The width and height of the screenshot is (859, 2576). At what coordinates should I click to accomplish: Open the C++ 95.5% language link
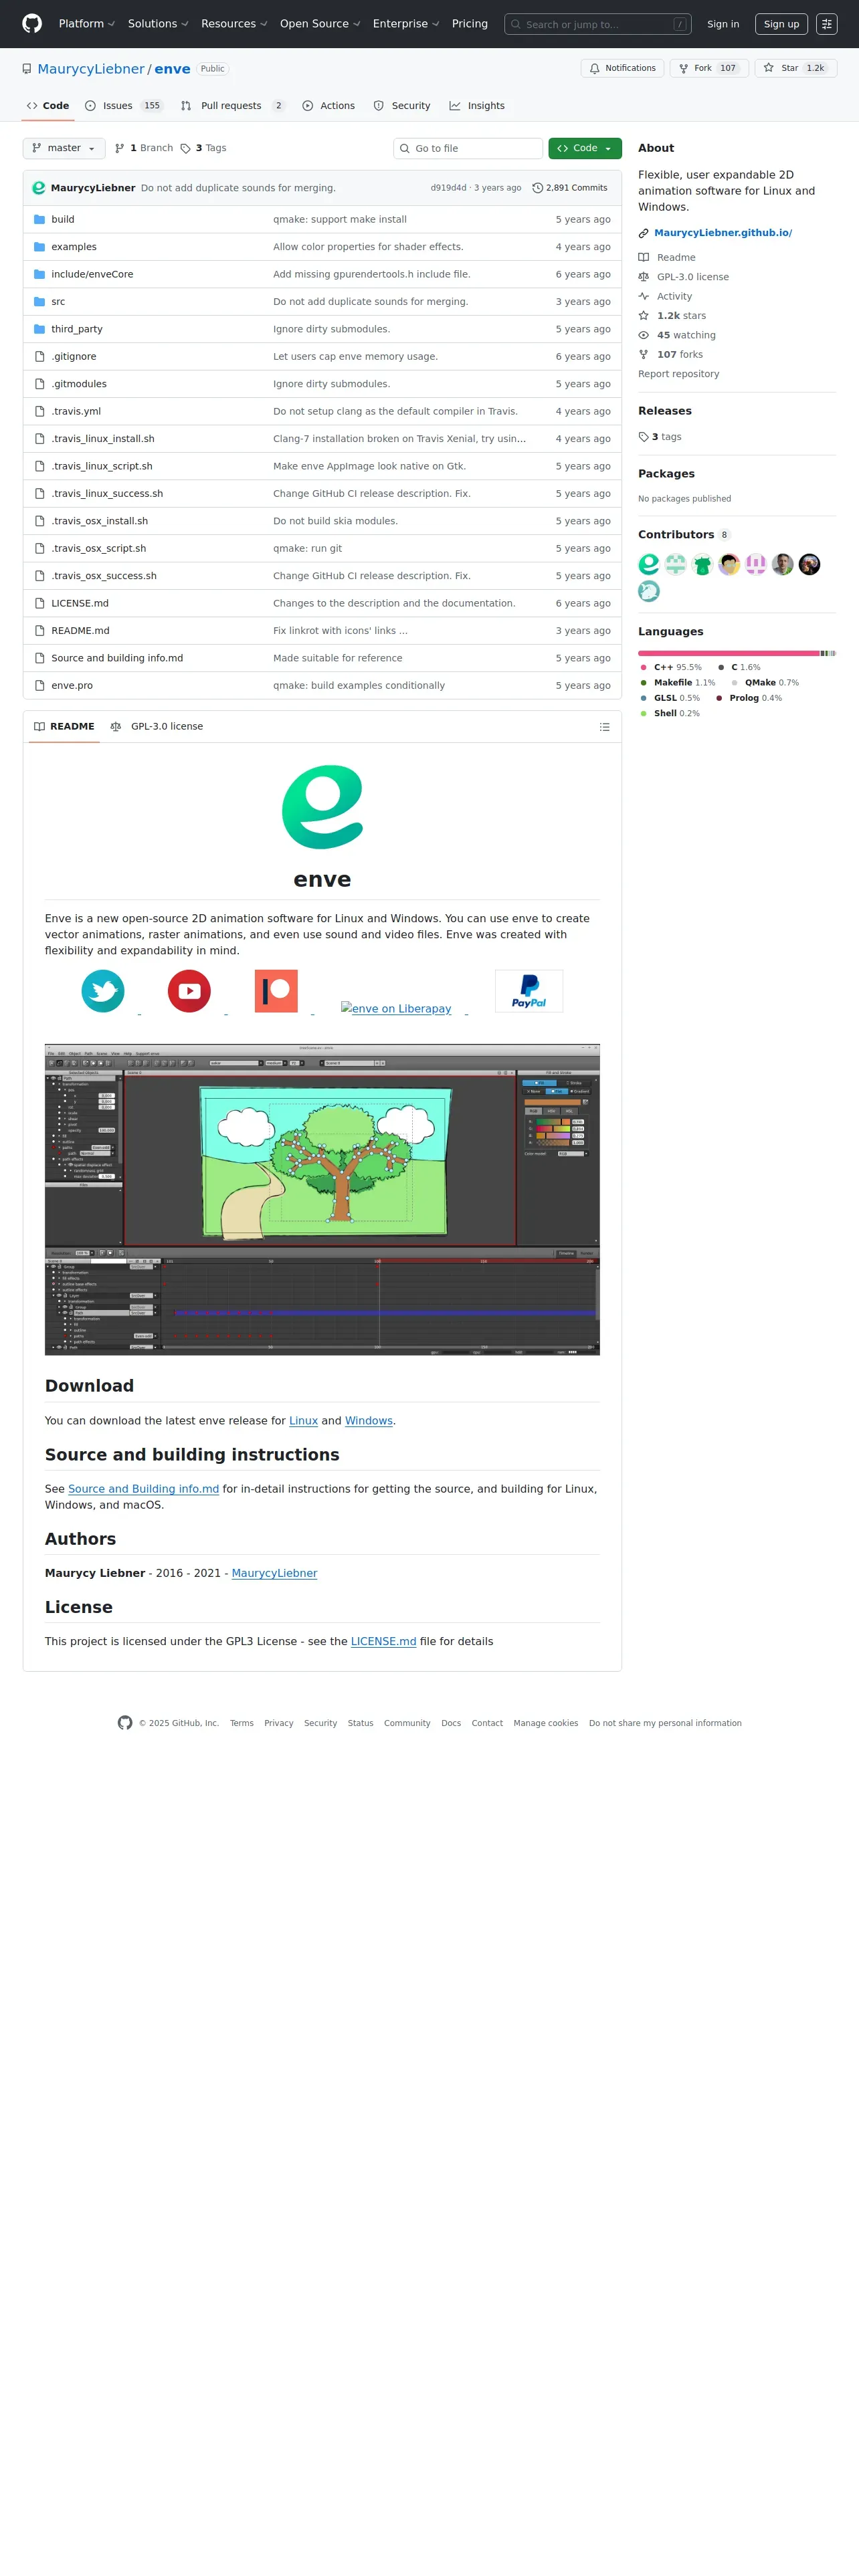tap(671, 667)
